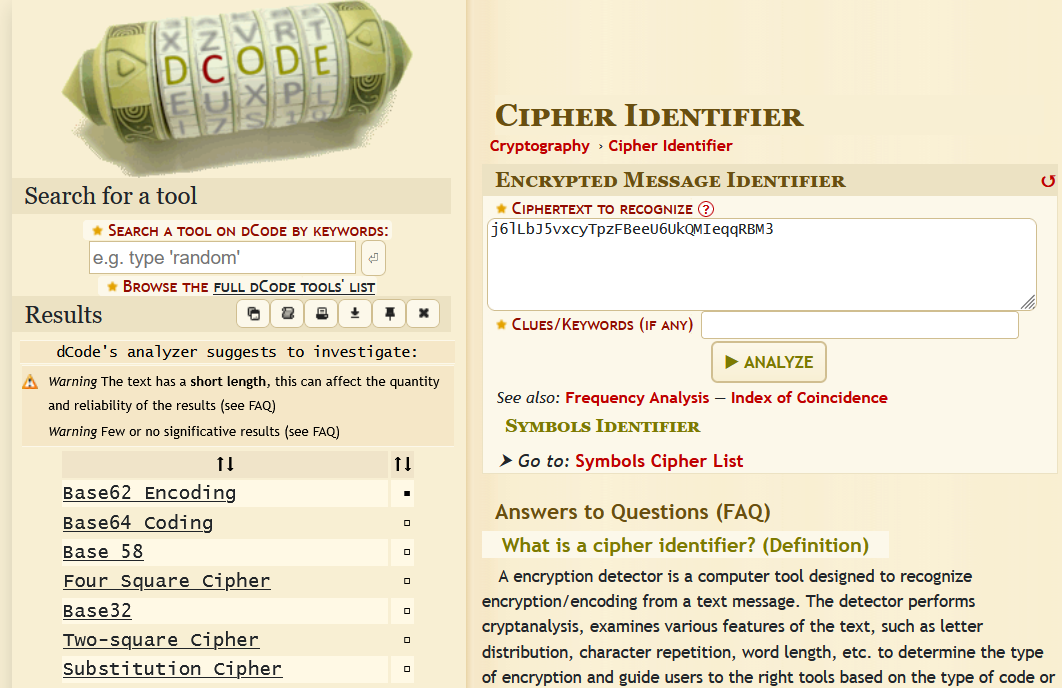Click score marker for Two-square Cipher
Image resolution: width=1062 pixels, height=688 pixels.
click(x=406, y=640)
